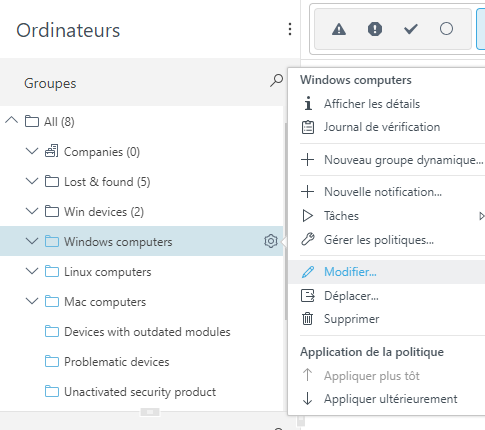Toggle the checkmark OK status filter
485x430 pixels.
(411, 29)
